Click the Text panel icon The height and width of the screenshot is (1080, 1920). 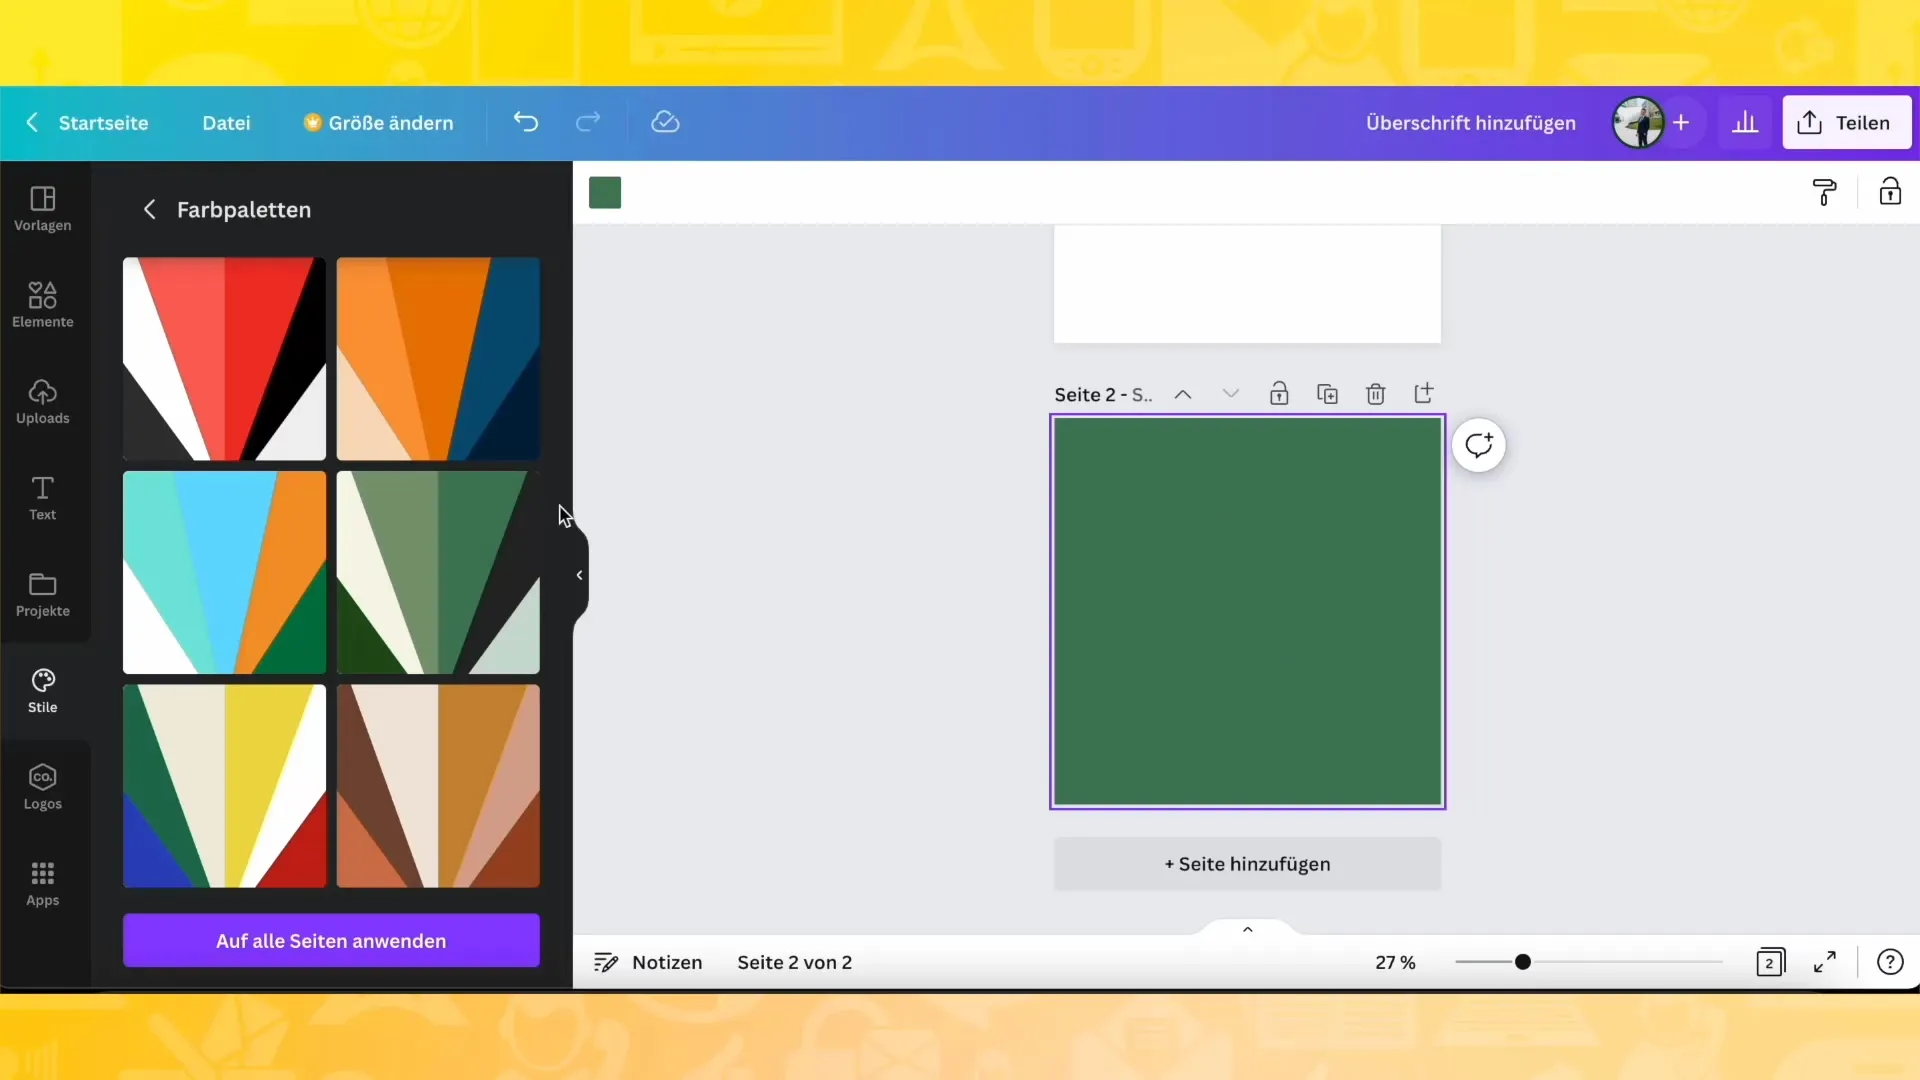tap(42, 497)
